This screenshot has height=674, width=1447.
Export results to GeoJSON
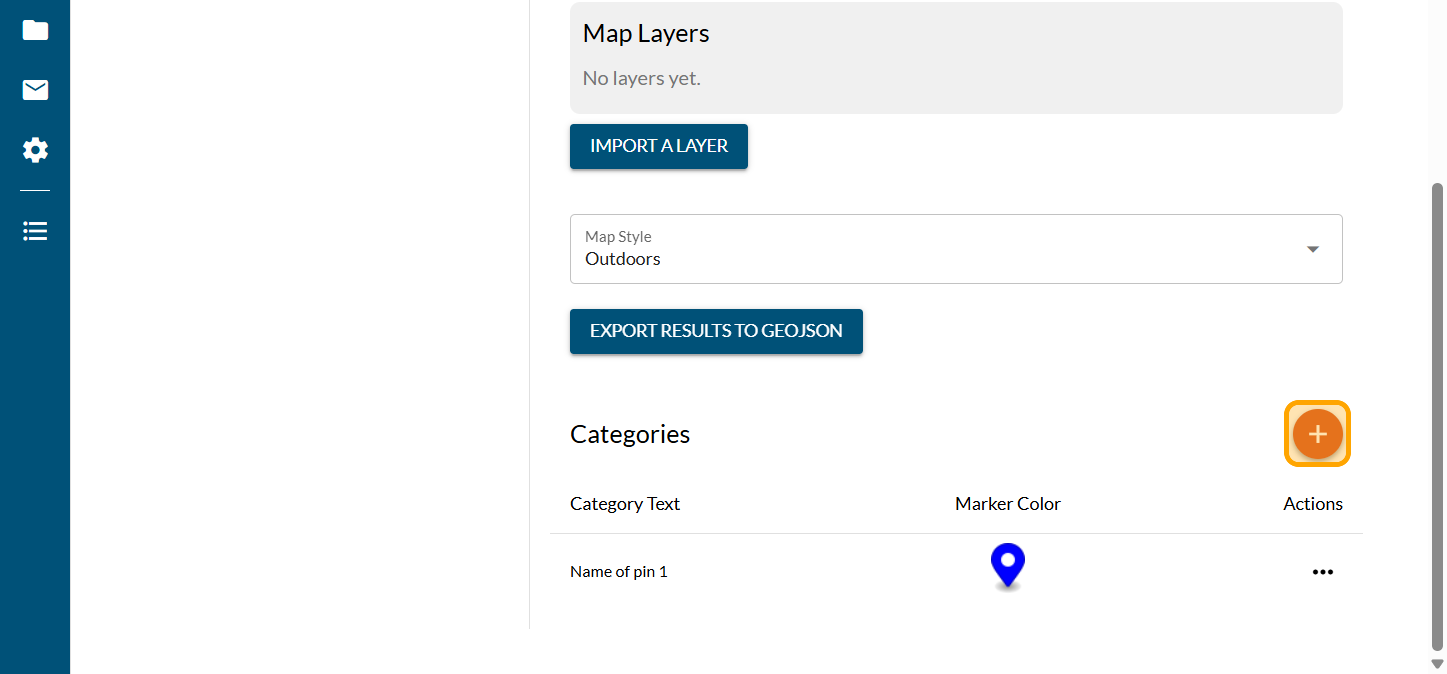coord(716,331)
